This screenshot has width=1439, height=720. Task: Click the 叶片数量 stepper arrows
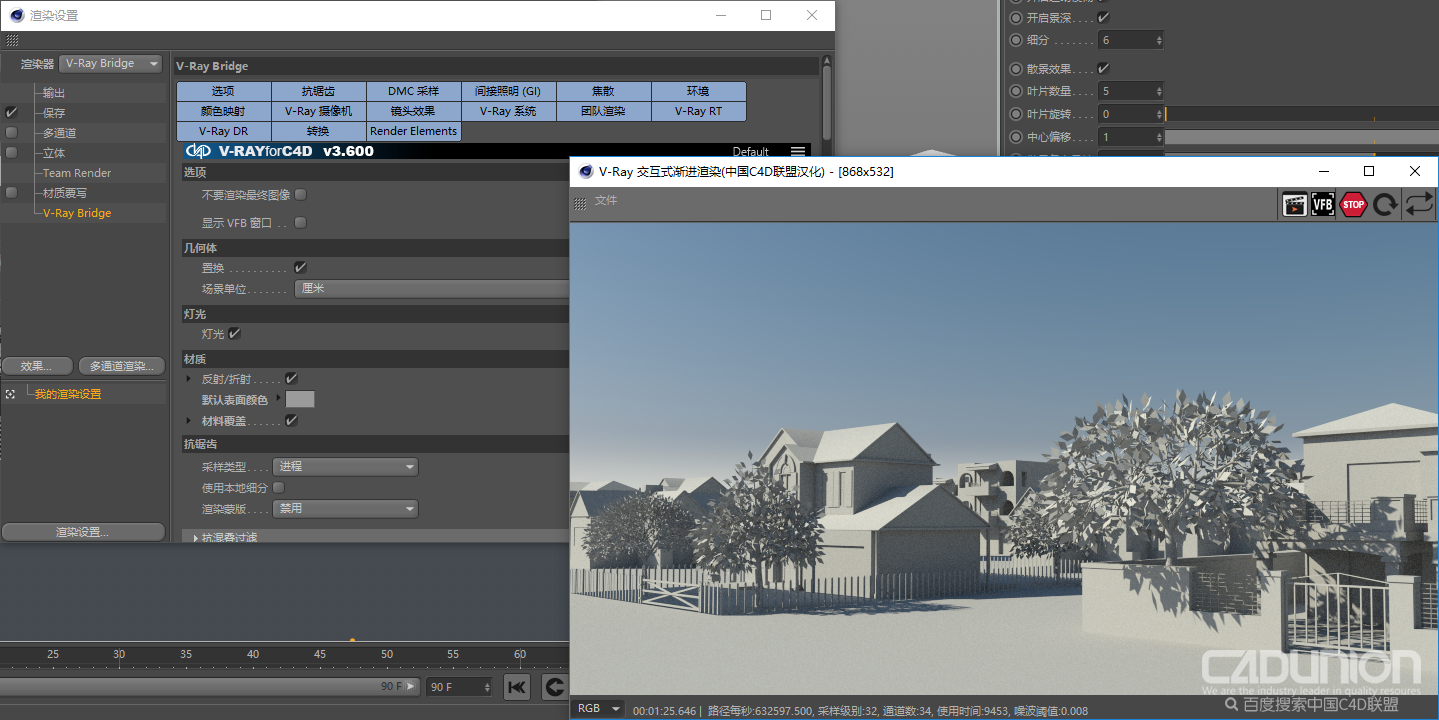(1159, 91)
